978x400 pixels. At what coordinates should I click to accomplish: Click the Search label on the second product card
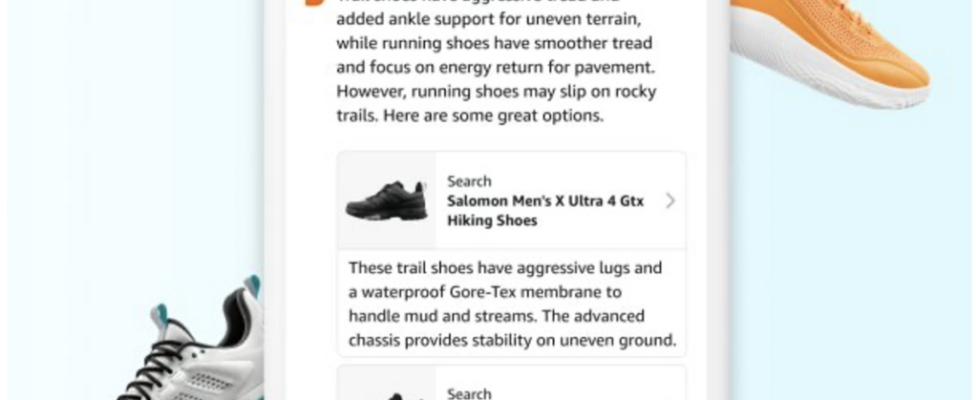point(469,394)
